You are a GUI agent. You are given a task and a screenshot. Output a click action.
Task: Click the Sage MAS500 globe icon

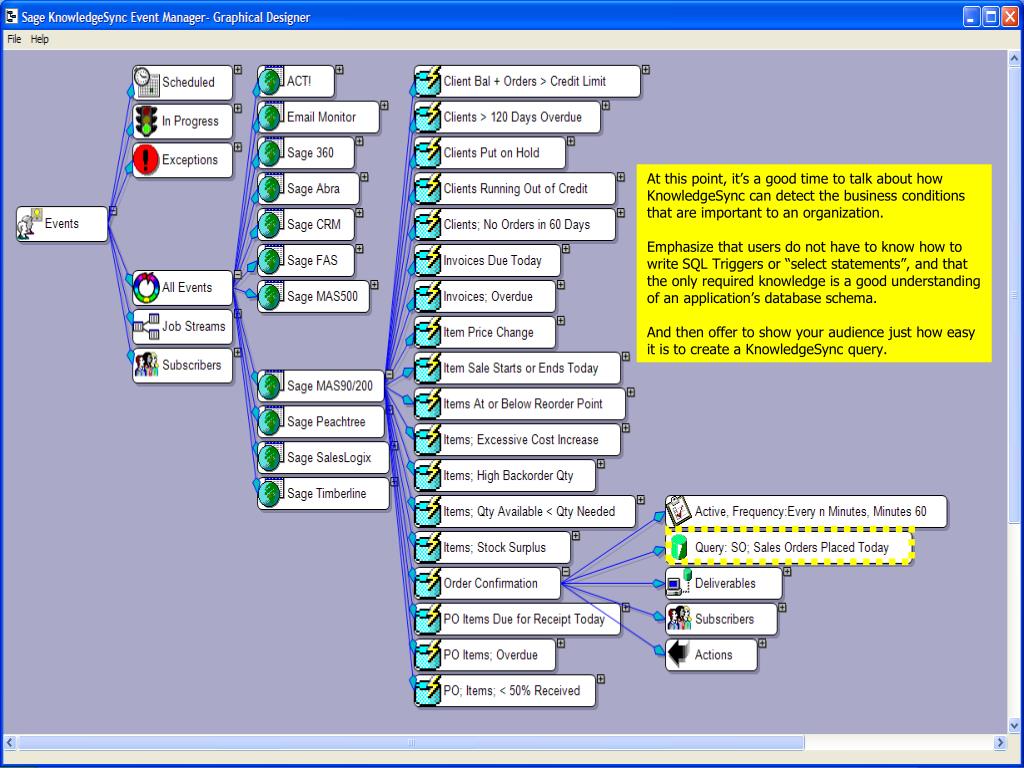270,296
